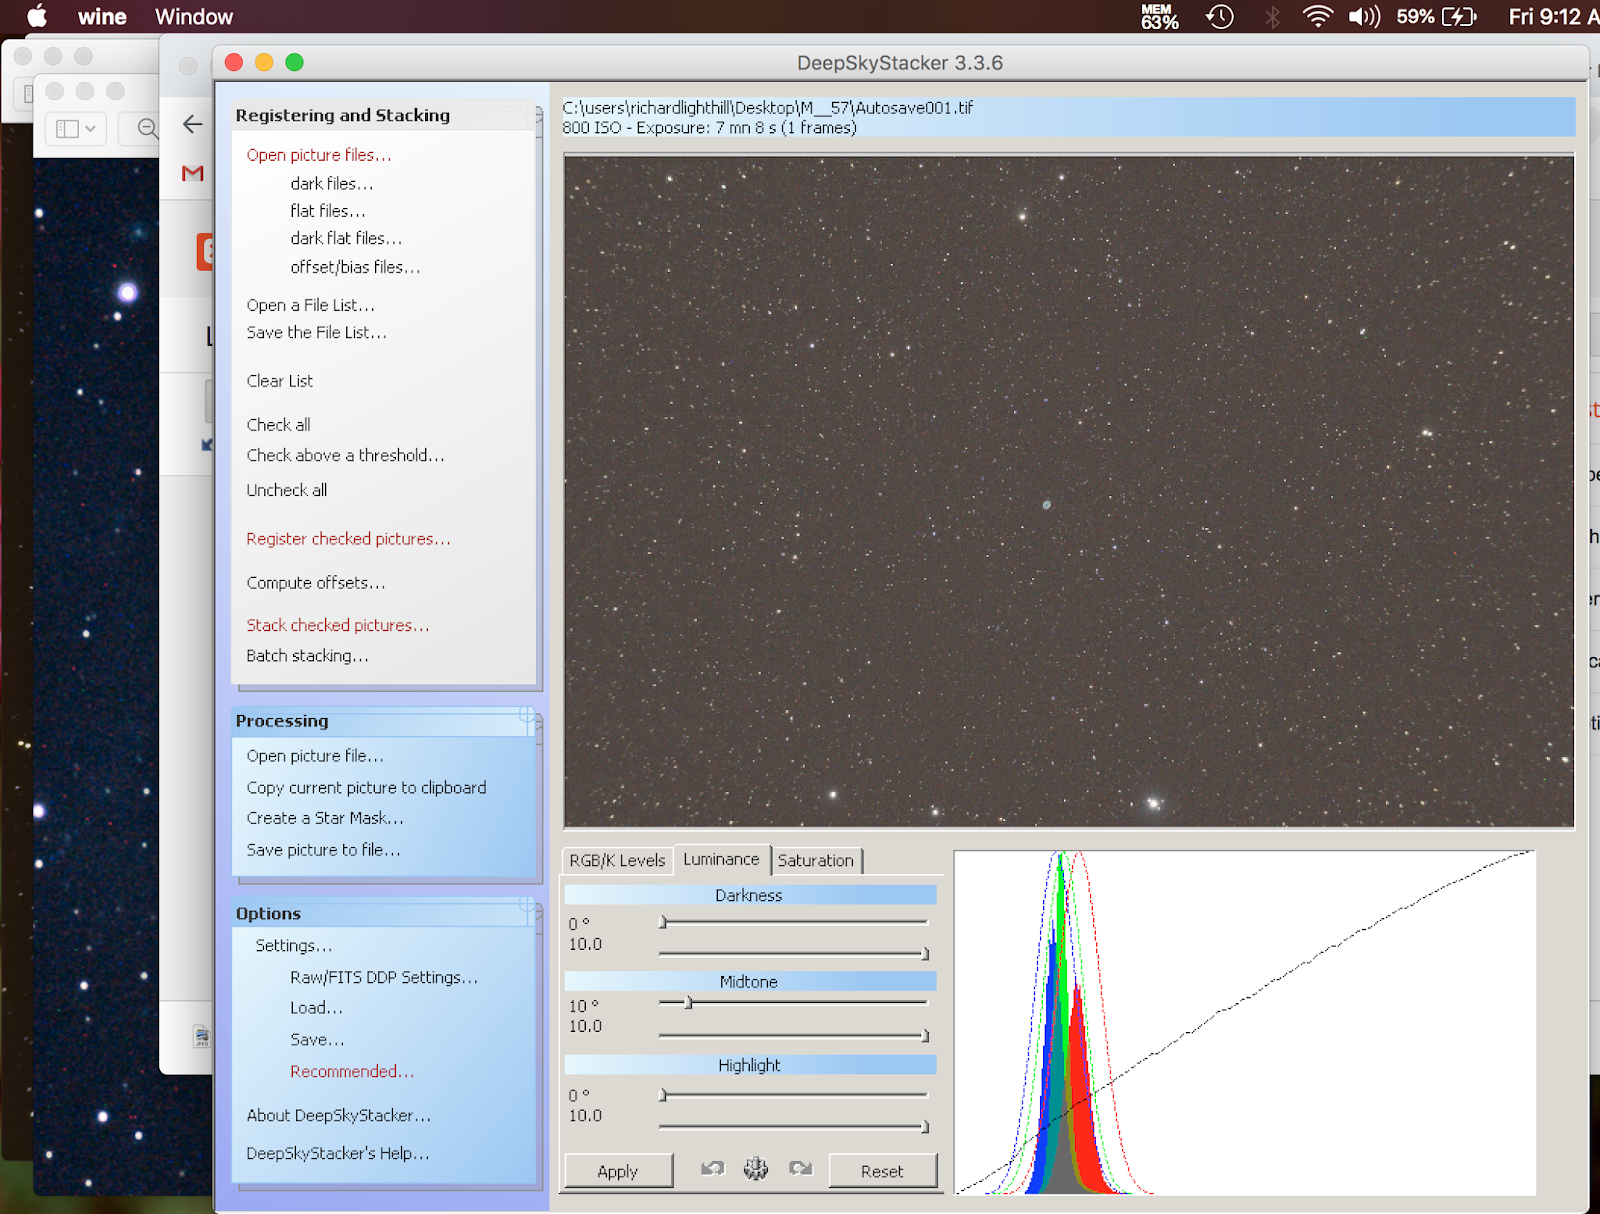The image size is (1600, 1214).
Task: Switch to the RGB/K Levels tab
Action: click(x=617, y=860)
